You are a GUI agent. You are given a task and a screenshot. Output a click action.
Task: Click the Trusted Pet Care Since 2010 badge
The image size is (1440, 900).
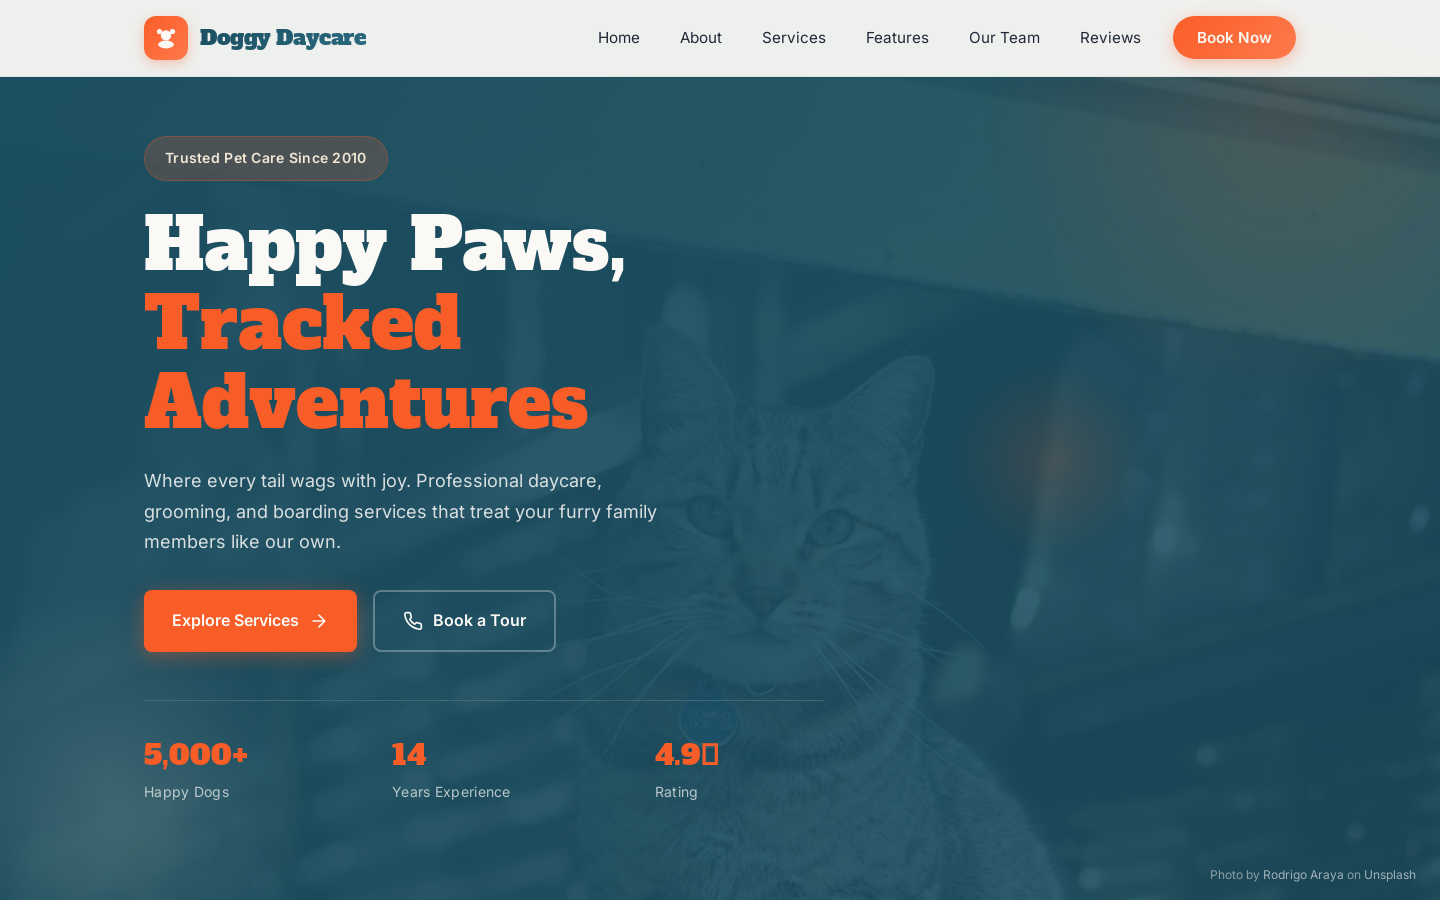(x=266, y=158)
